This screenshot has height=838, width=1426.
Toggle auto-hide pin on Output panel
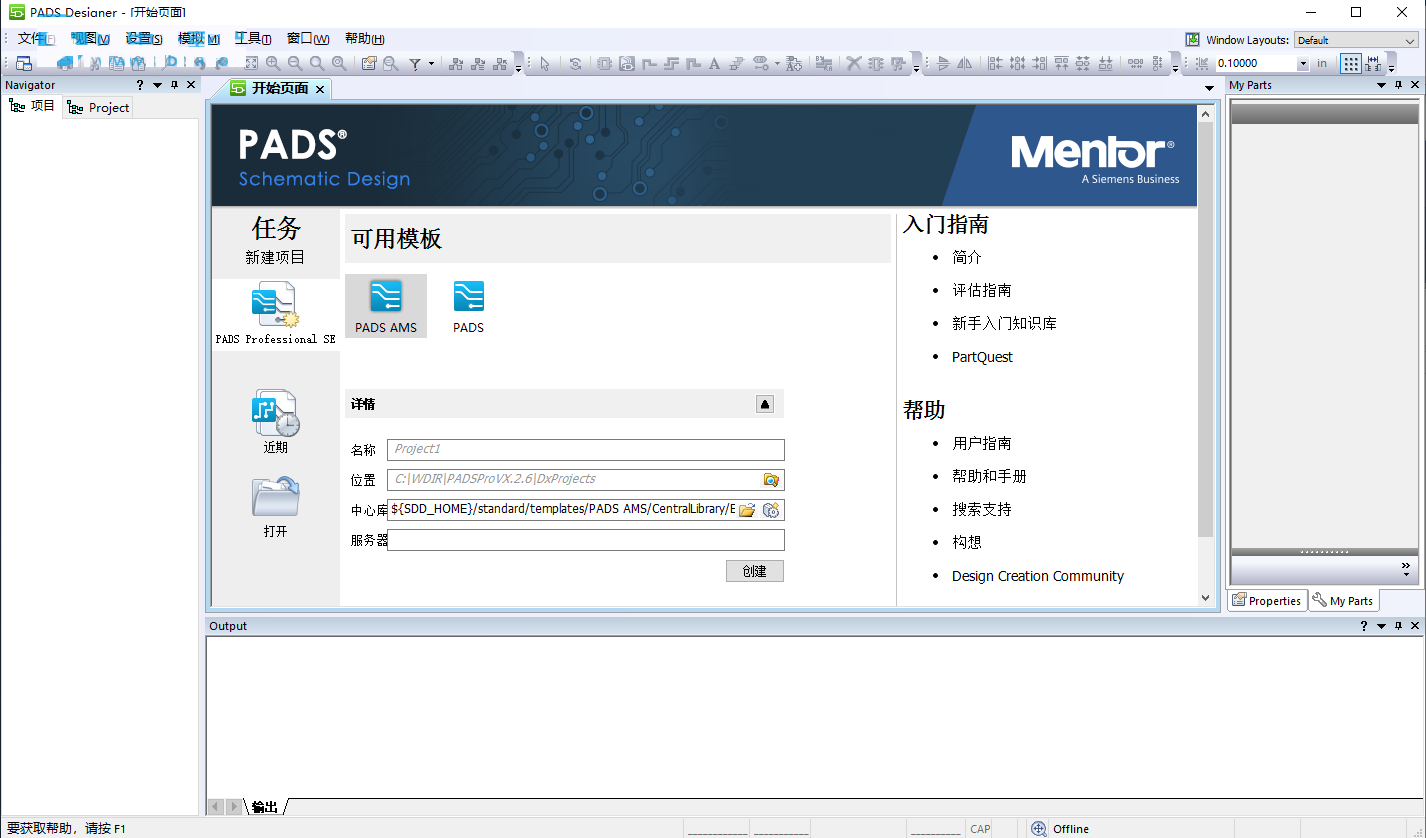coord(1399,626)
